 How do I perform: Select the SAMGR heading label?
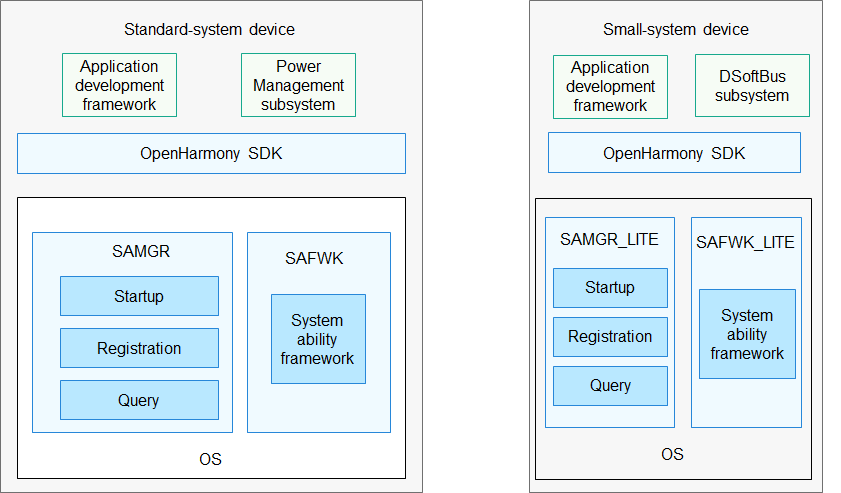(141, 252)
